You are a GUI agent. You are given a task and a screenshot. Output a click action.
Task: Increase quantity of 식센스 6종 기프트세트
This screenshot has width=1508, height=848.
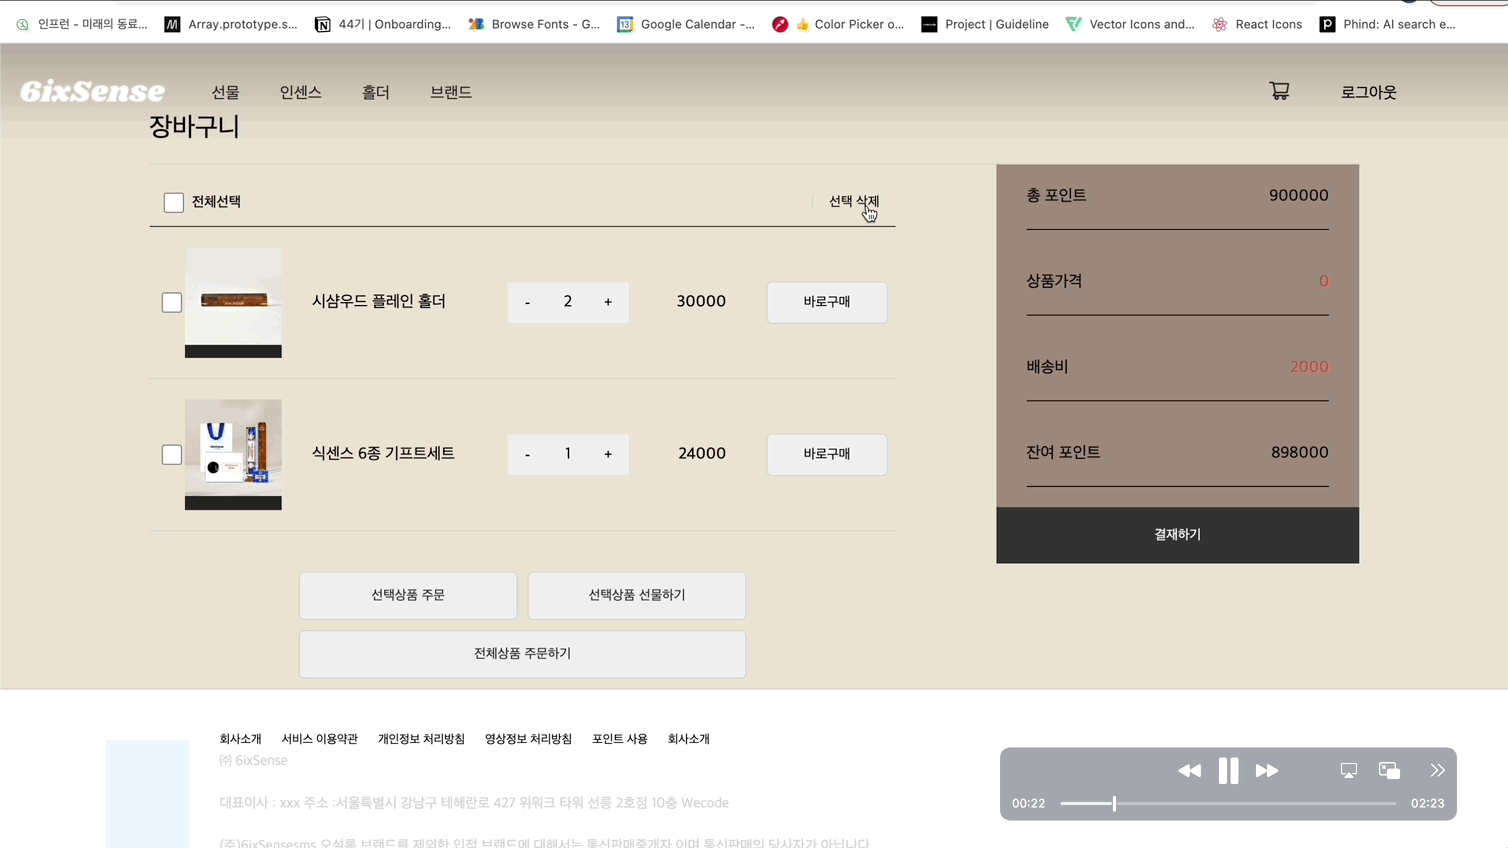point(608,454)
